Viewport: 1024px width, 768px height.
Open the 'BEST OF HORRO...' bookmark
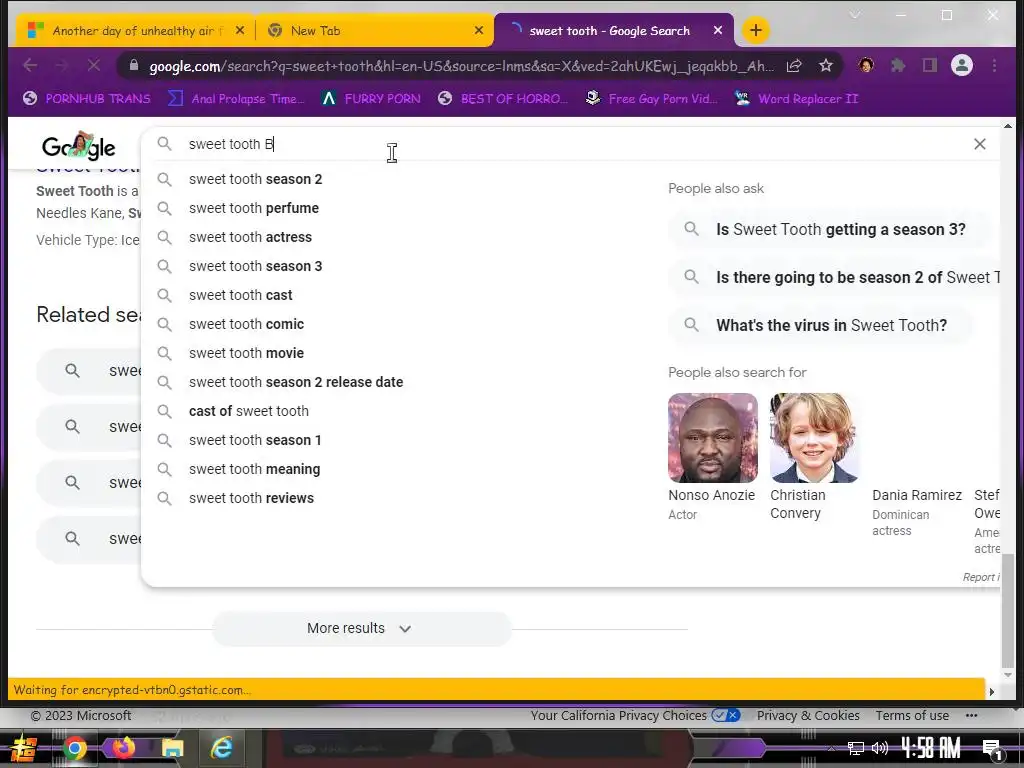click(x=503, y=99)
